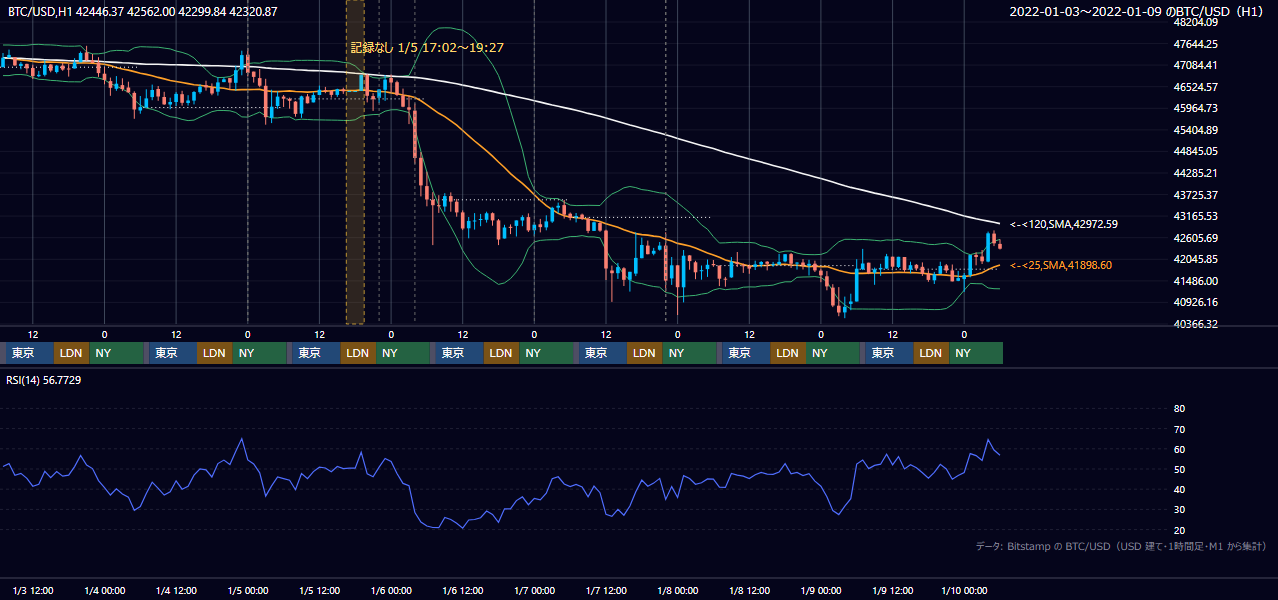The height and width of the screenshot is (600, 1278).
Task: Click the 2022-01-03～2022-01-09 date range header
Action: point(1138,12)
